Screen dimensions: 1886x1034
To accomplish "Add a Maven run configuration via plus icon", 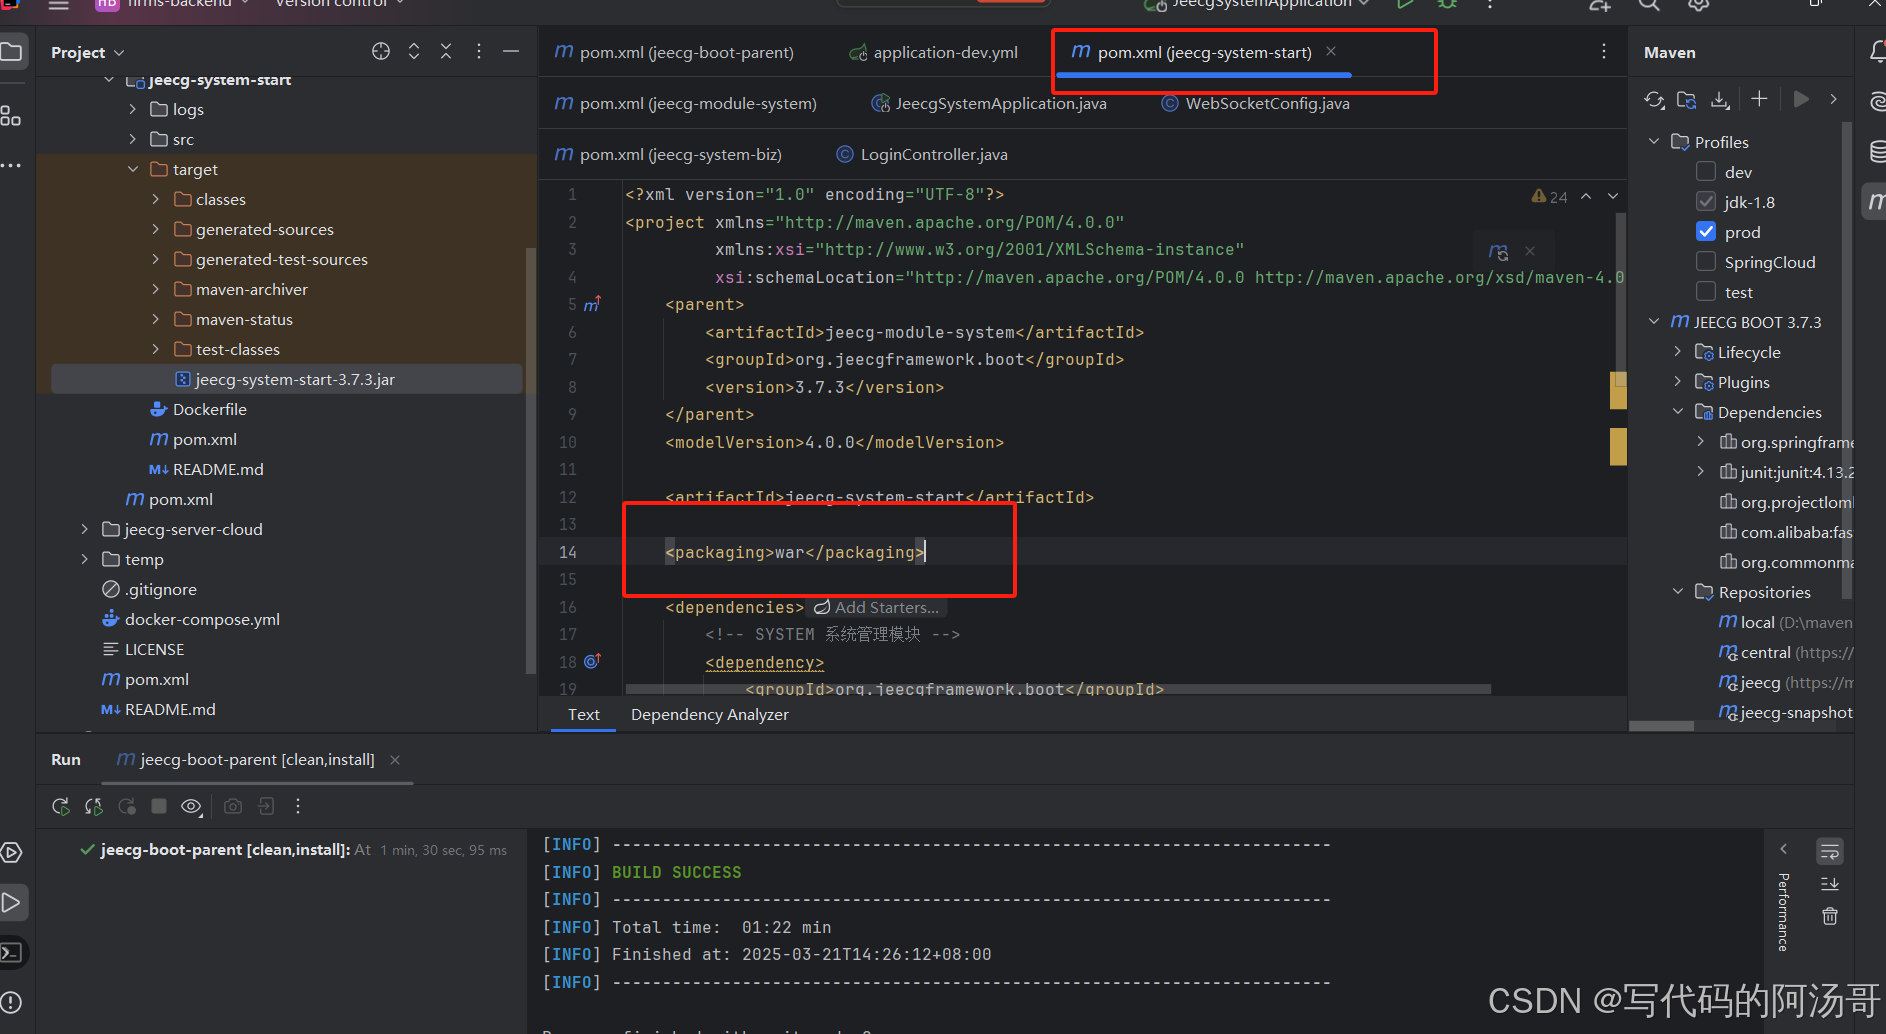I will point(1761,99).
